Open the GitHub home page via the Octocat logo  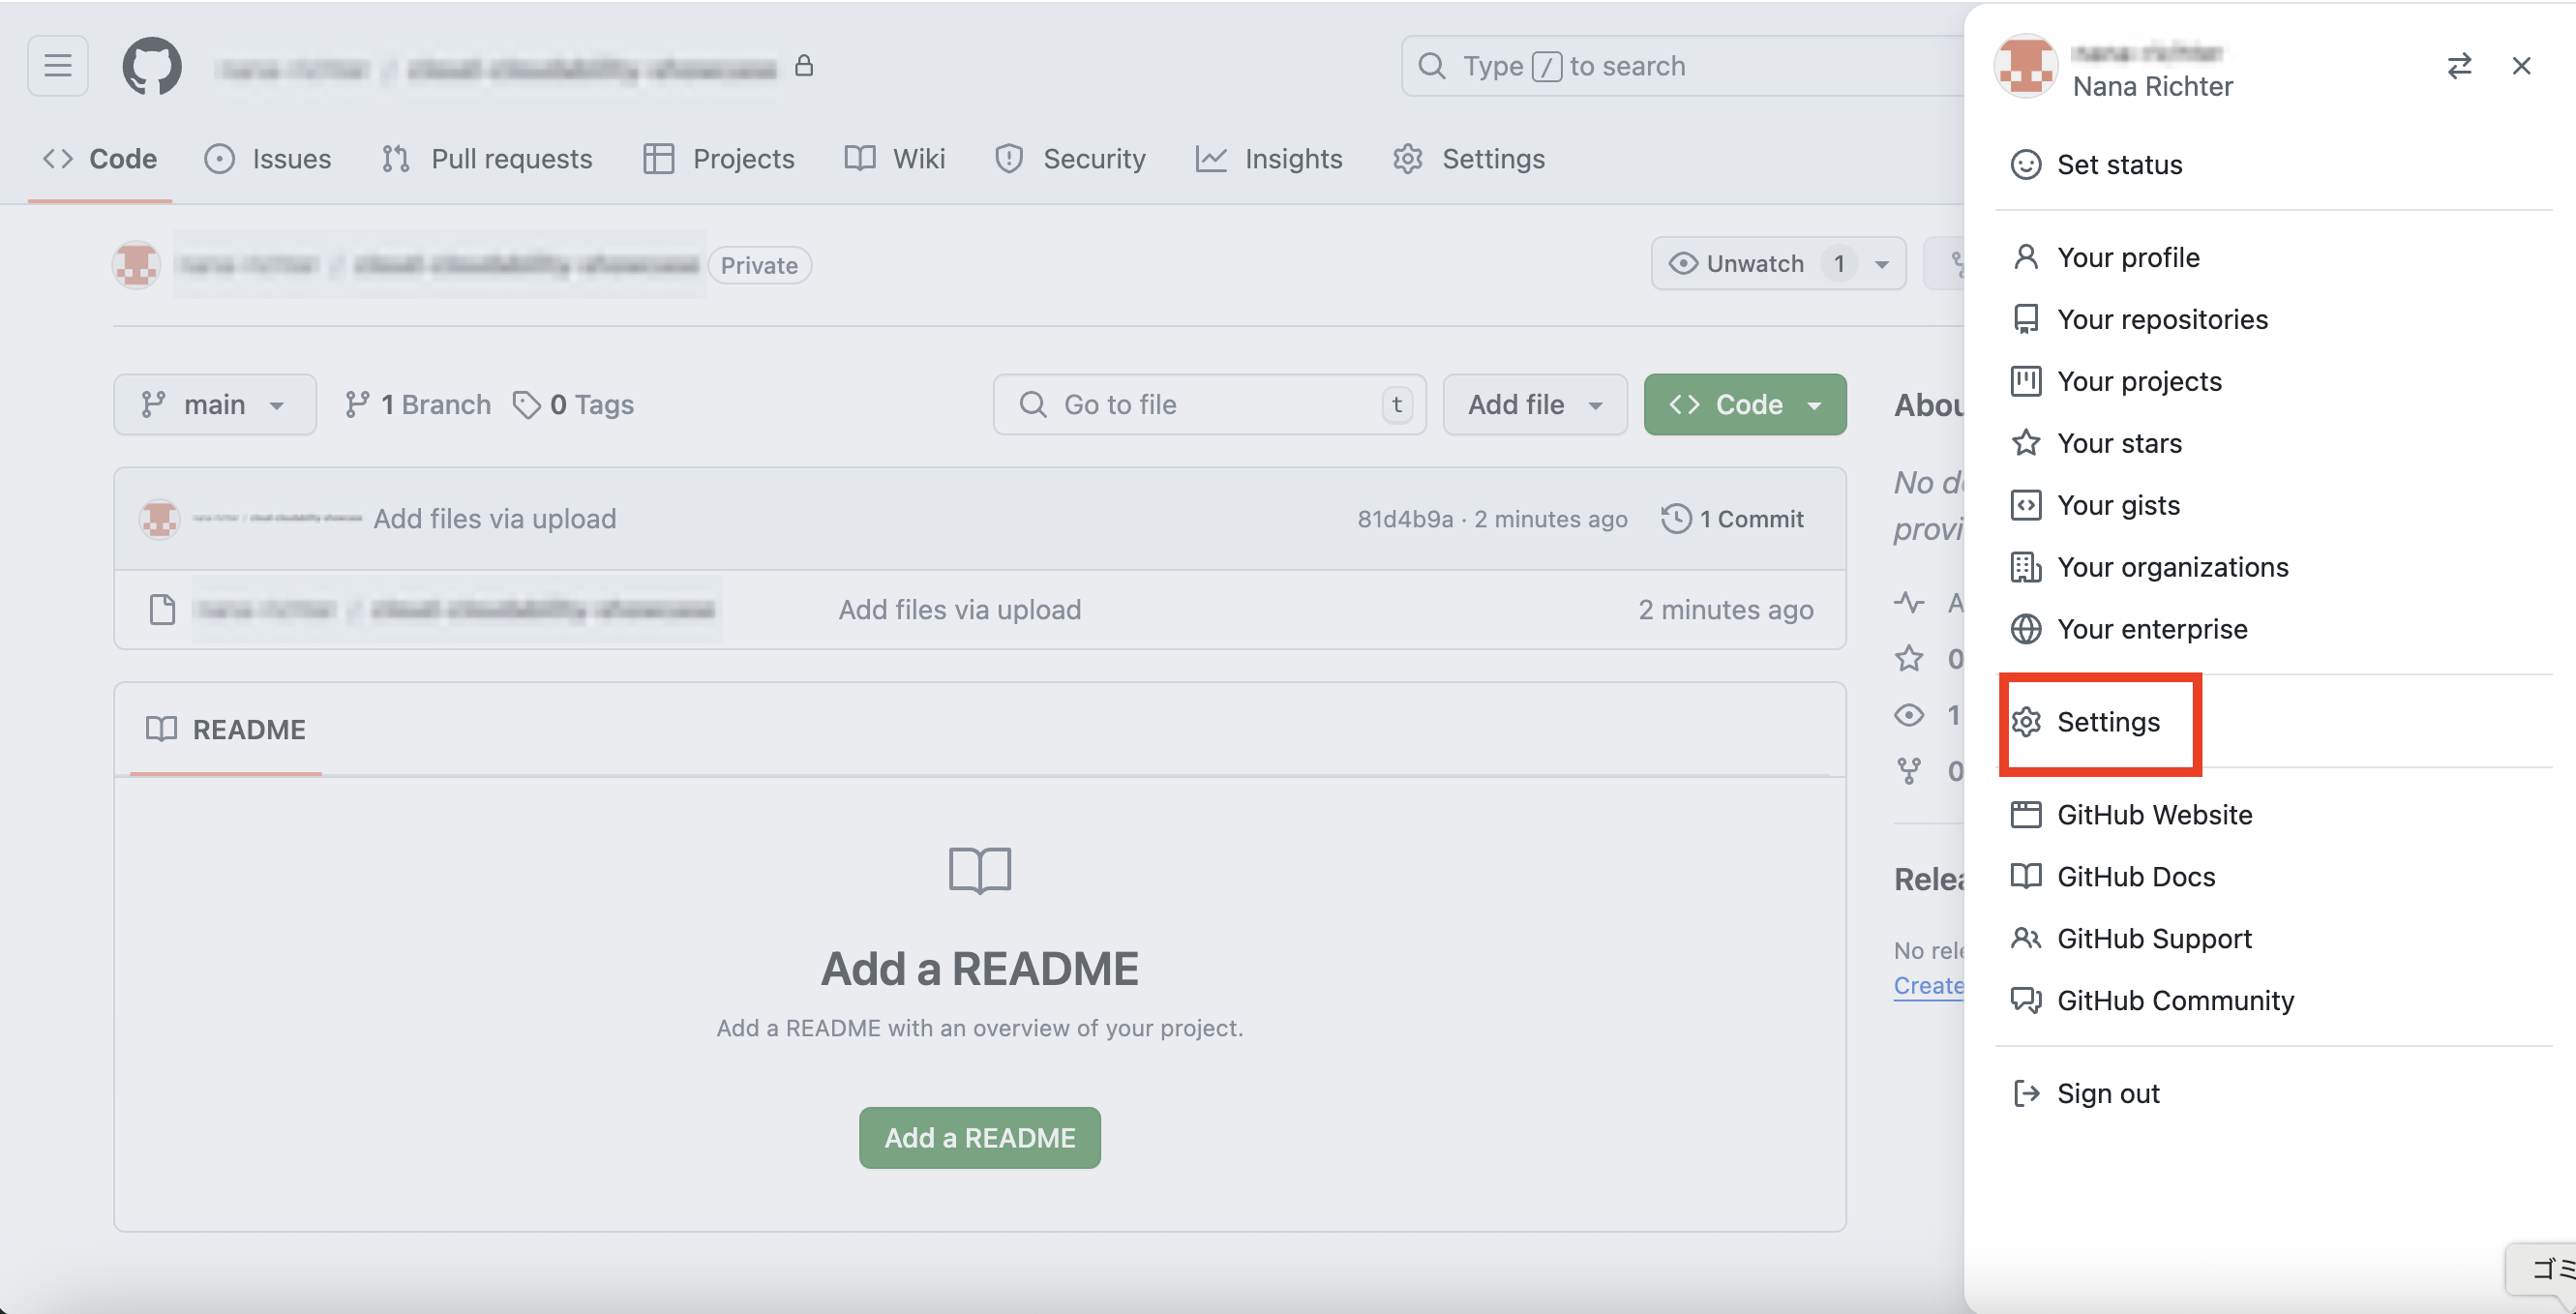[152, 66]
